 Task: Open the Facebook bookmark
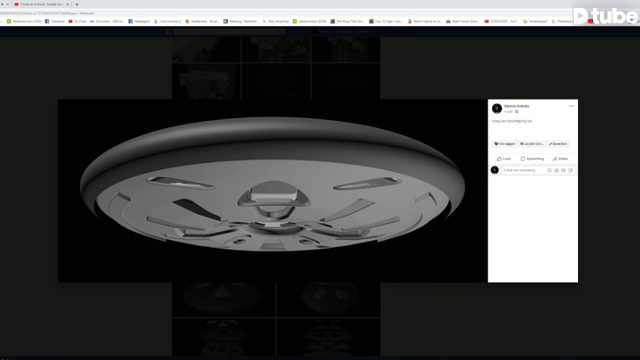click(55, 21)
